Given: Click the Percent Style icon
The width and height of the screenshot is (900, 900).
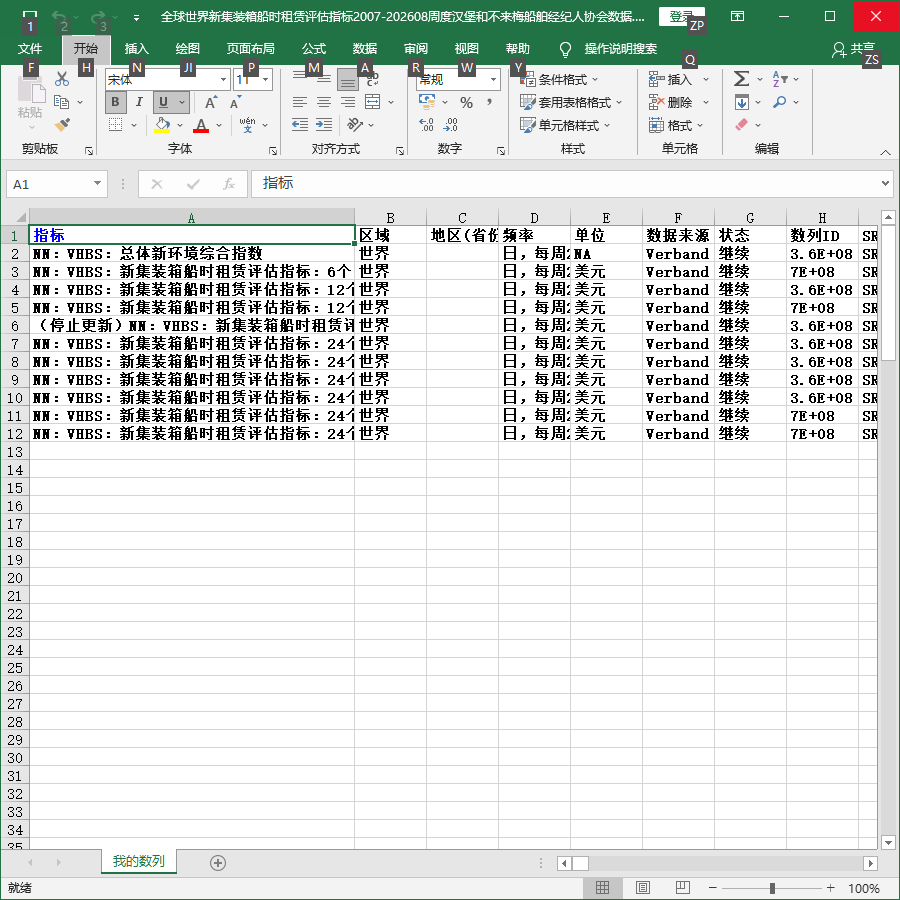Looking at the screenshot, I should [466, 102].
